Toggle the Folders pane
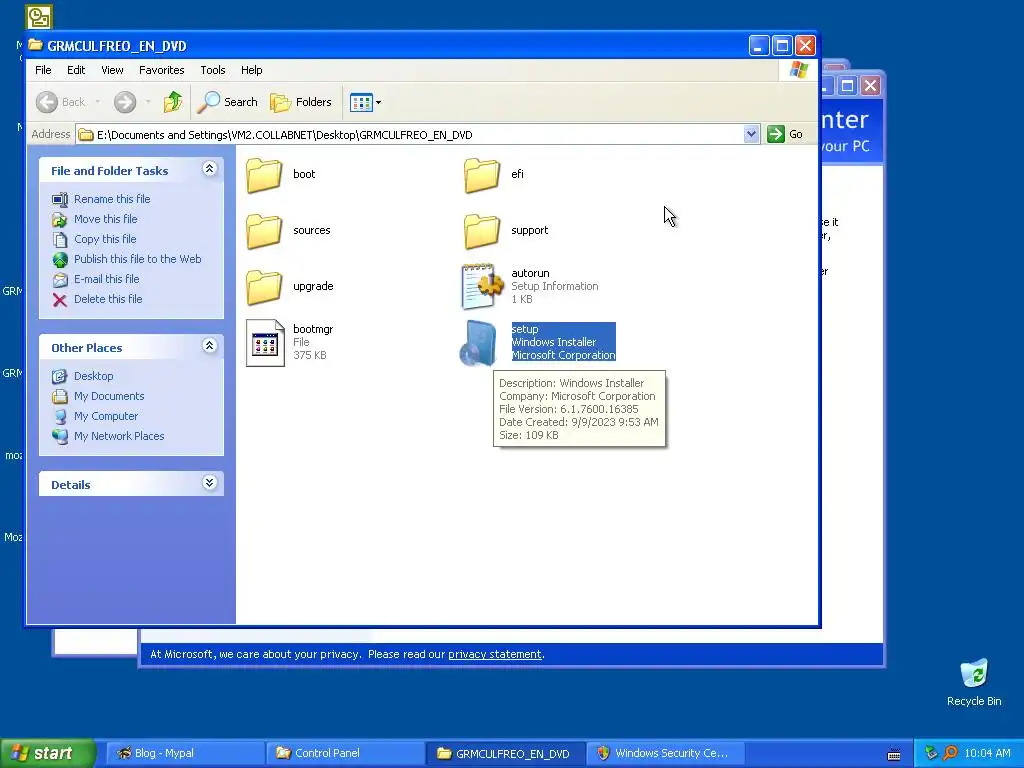The width and height of the screenshot is (1024, 768). [x=301, y=102]
